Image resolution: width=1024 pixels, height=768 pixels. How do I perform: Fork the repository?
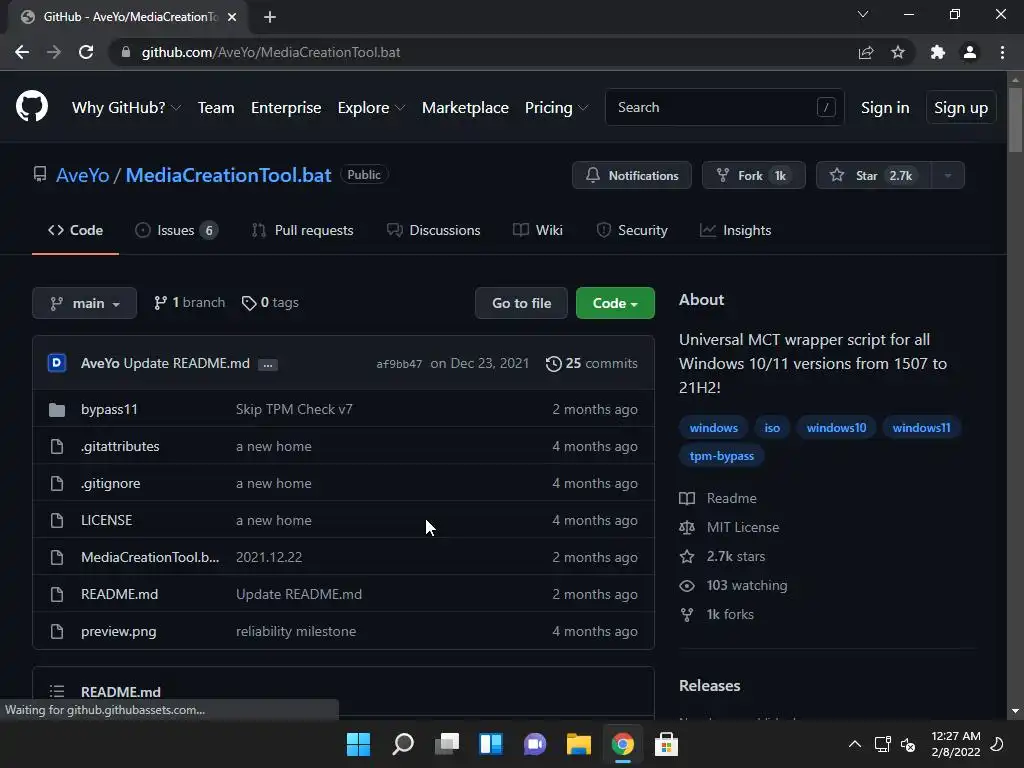pyautogui.click(x=754, y=175)
